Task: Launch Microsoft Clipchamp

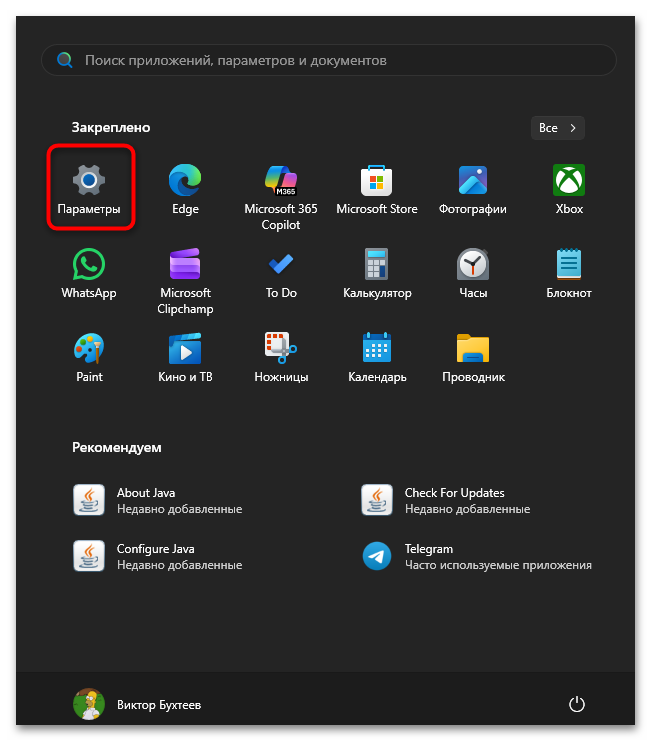Action: click(185, 281)
